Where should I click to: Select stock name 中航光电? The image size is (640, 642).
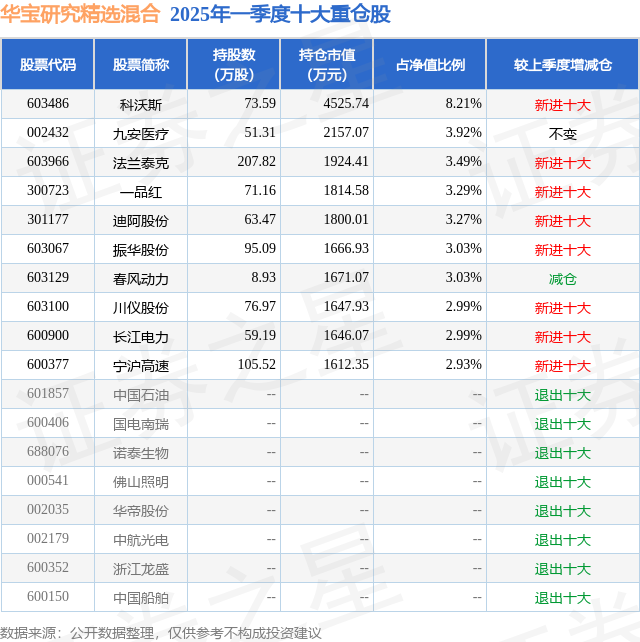141,541
